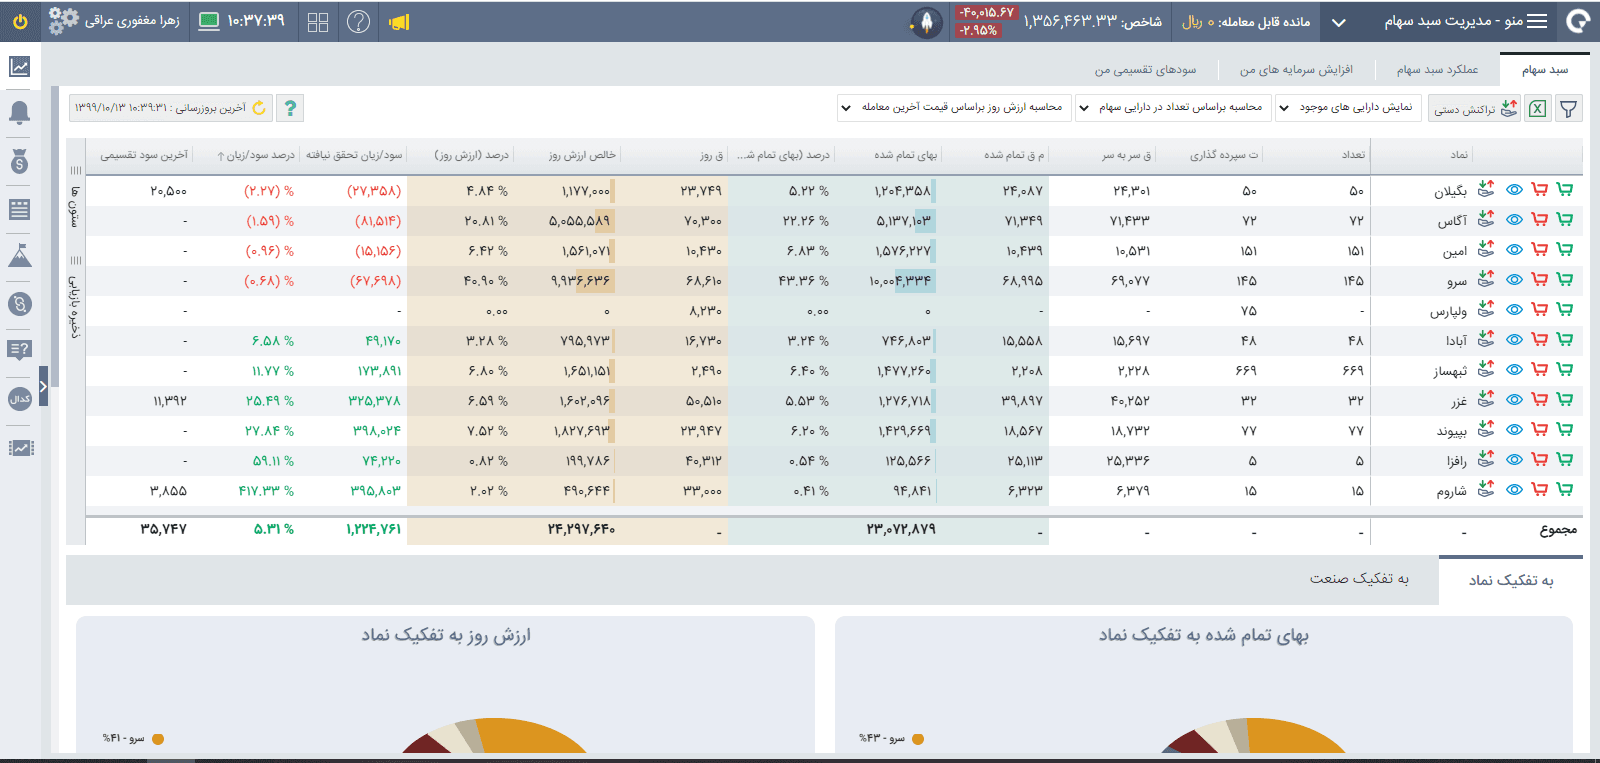Image resolution: width=1600 pixels, height=763 pixels.
Task: Select the سبد سهام tab
Action: pyautogui.click(x=1544, y=69)
